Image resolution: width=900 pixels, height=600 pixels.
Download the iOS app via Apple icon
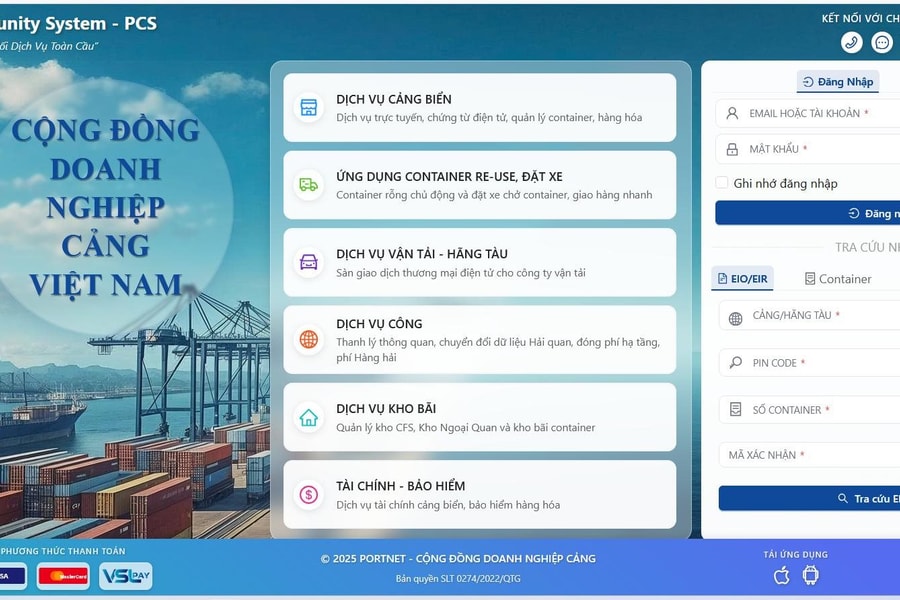coord(782,575)
